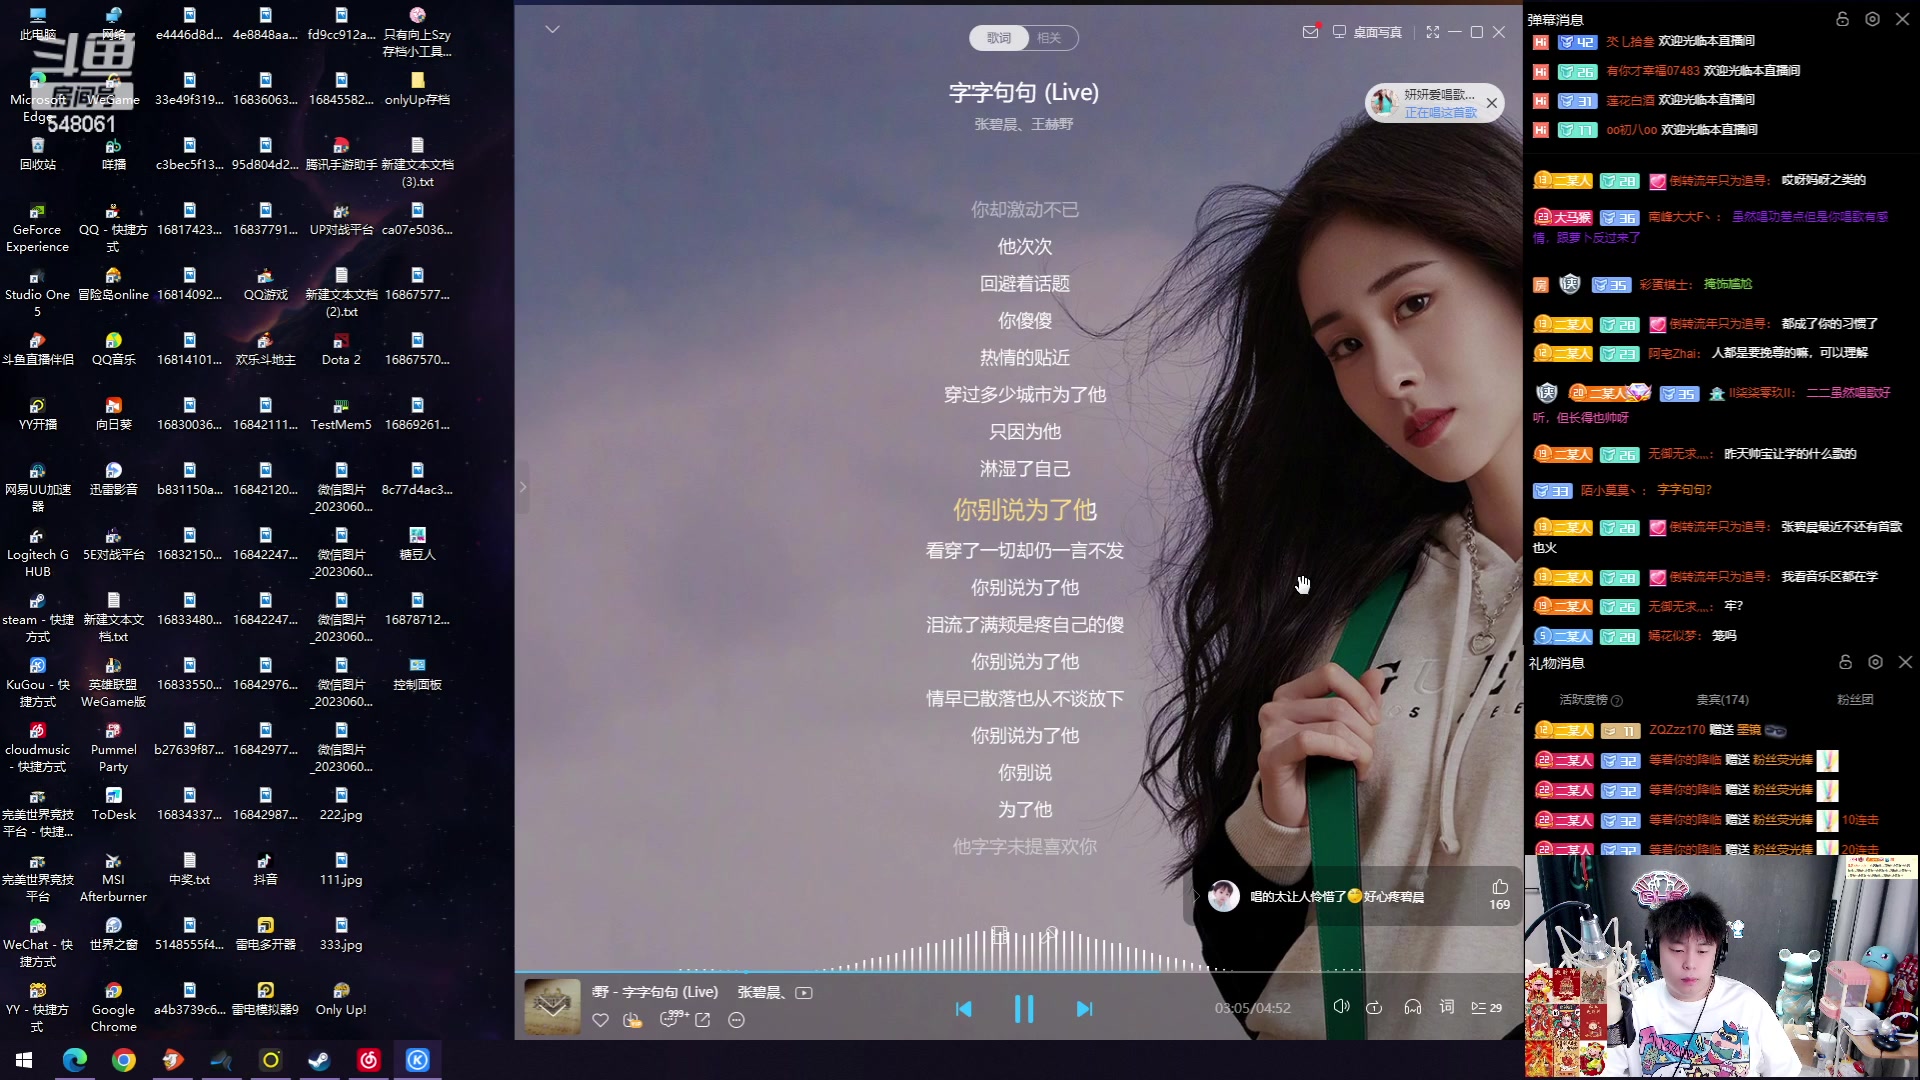1920x1080 pixels.
Task: Toggle lock on 礼物消息 panel
Action: (x=1845, y=662)
